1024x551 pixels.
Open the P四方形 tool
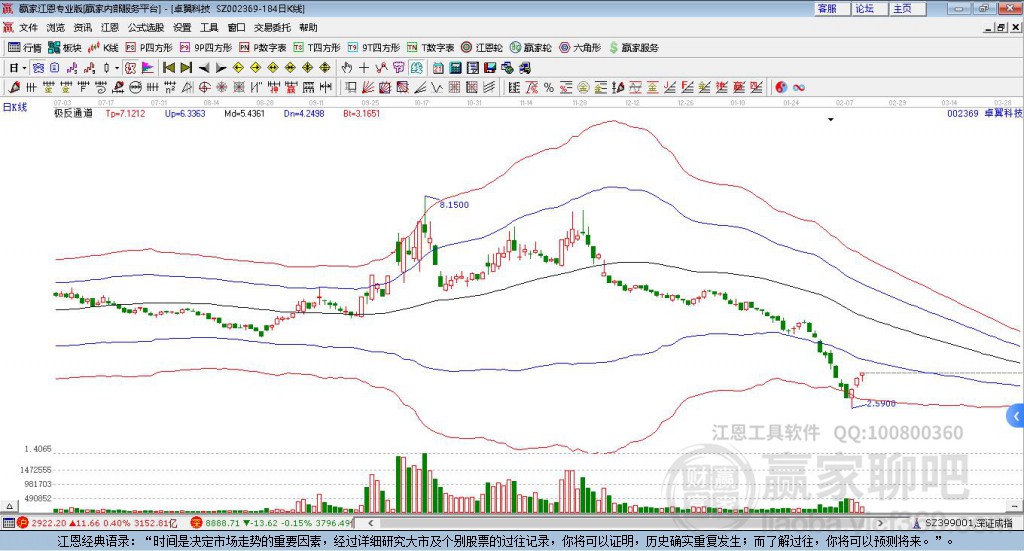point(149,48)
